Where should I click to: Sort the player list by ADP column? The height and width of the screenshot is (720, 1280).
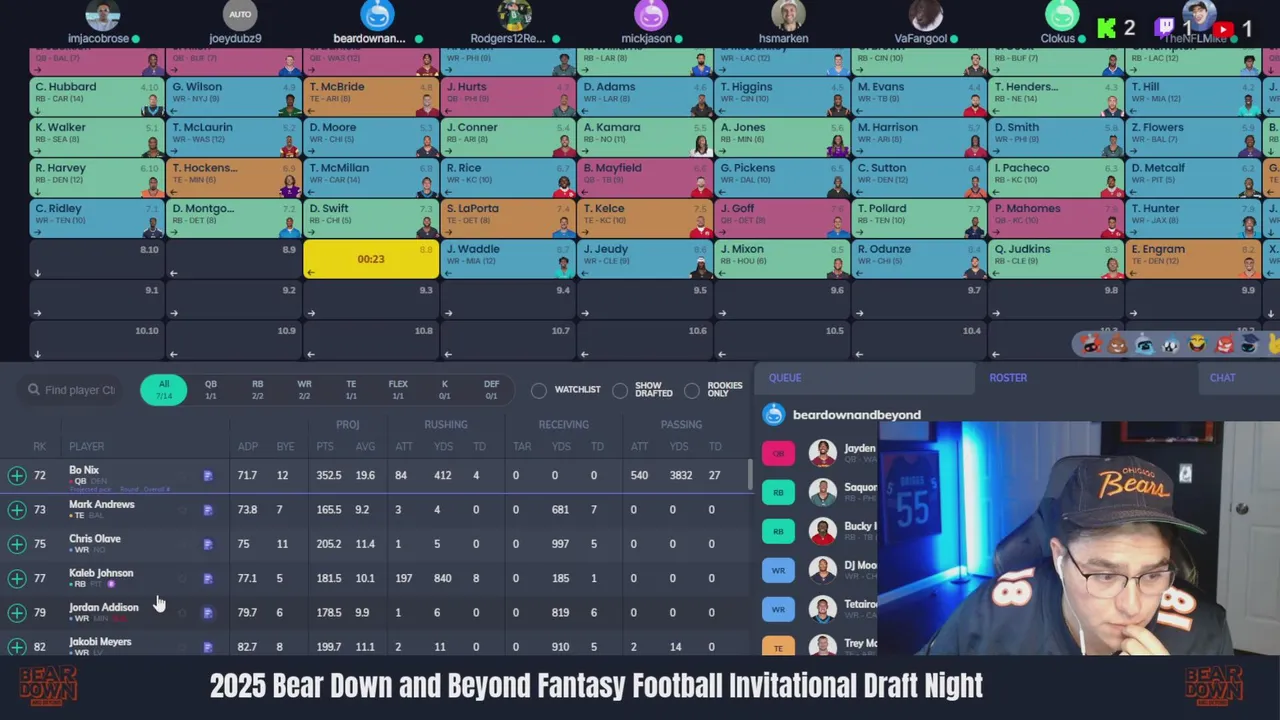tap(247, 446)
